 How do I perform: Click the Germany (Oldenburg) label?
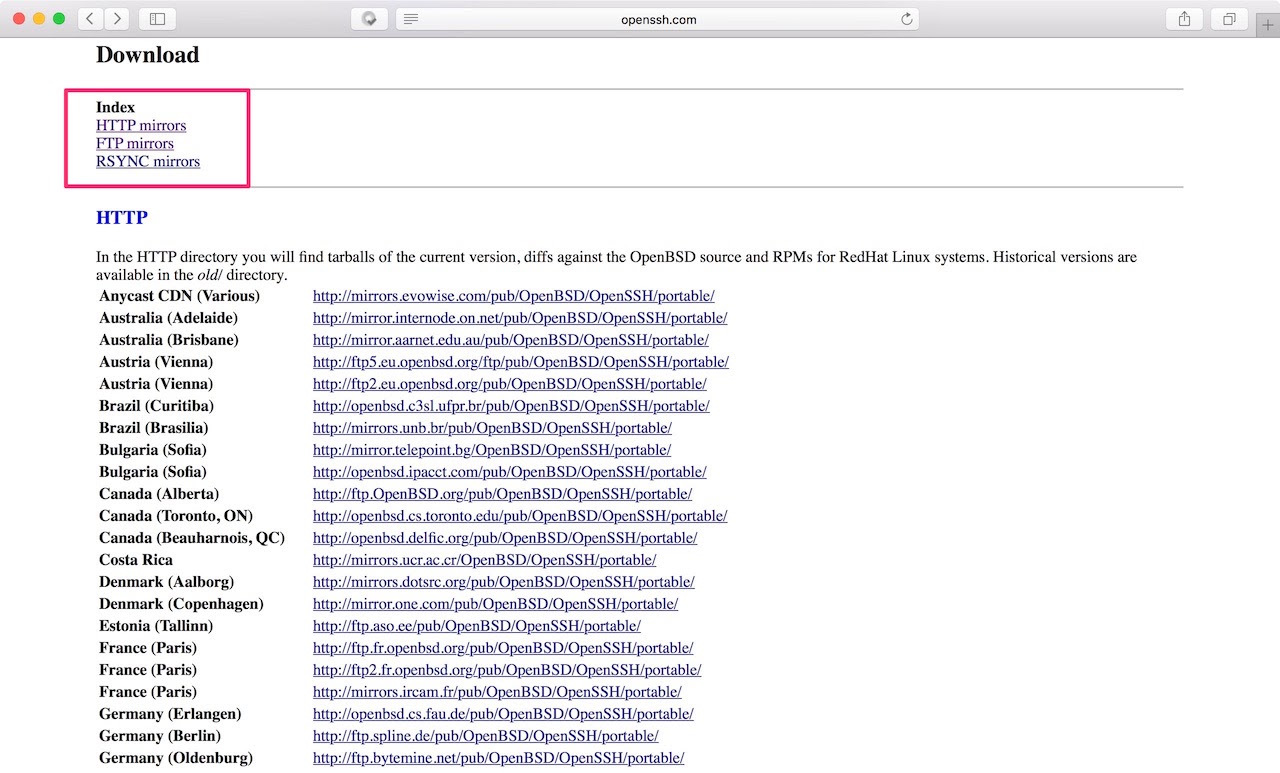[176, 758]
